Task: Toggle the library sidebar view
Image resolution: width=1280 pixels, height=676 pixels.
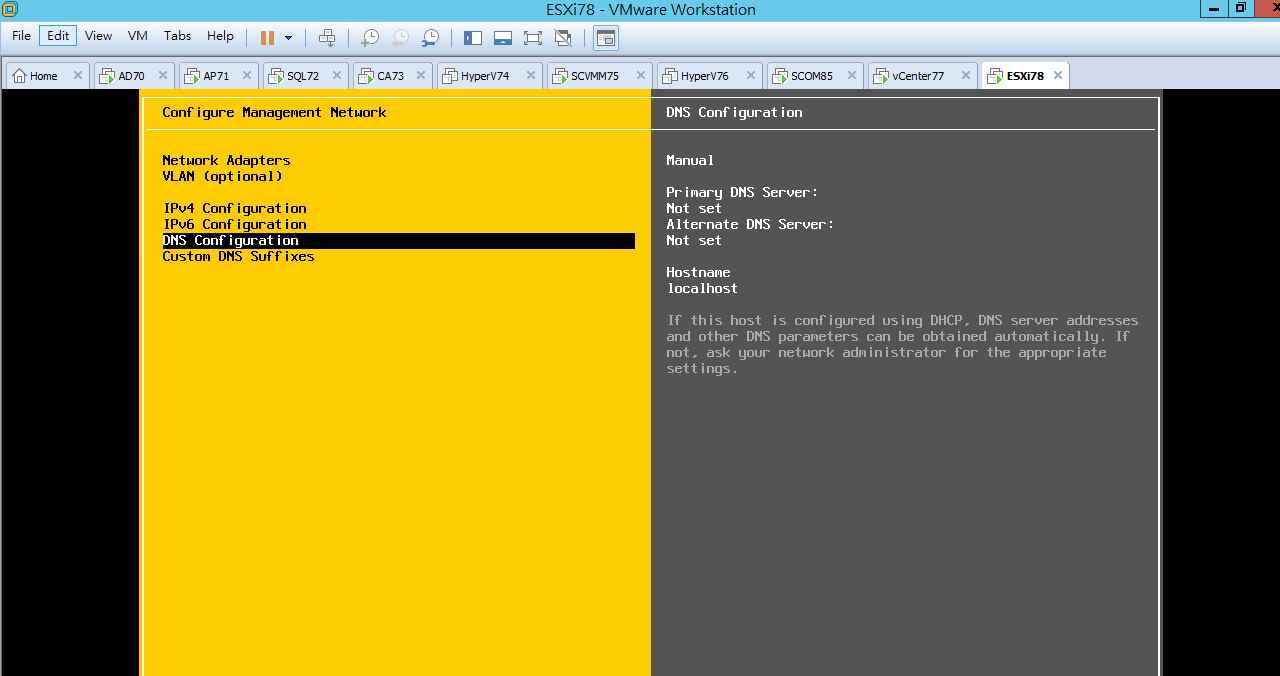Action: coord(473,38)
